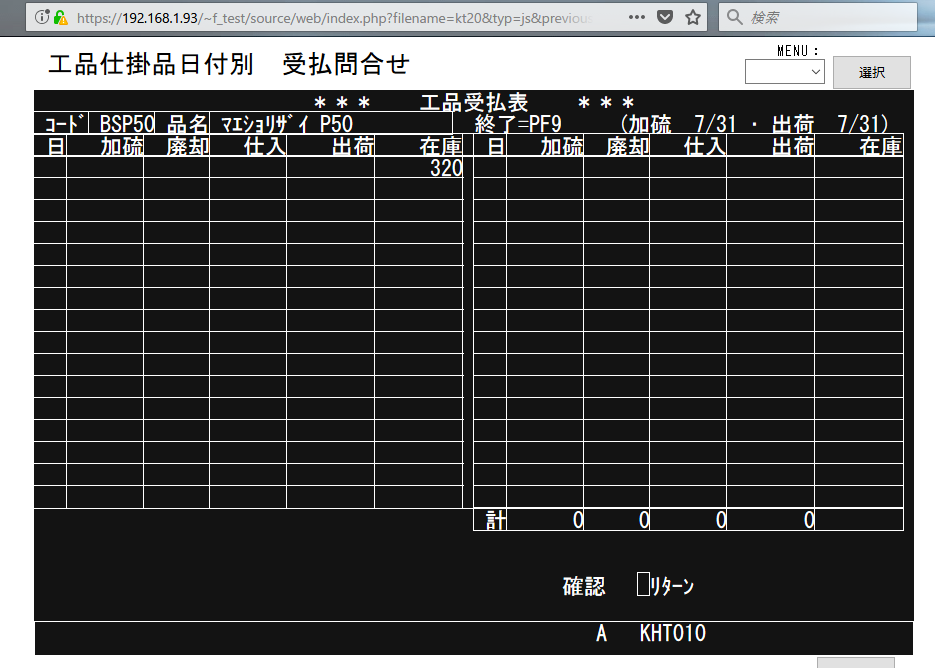Save page with the Pocket icon

tap(665, 18)
